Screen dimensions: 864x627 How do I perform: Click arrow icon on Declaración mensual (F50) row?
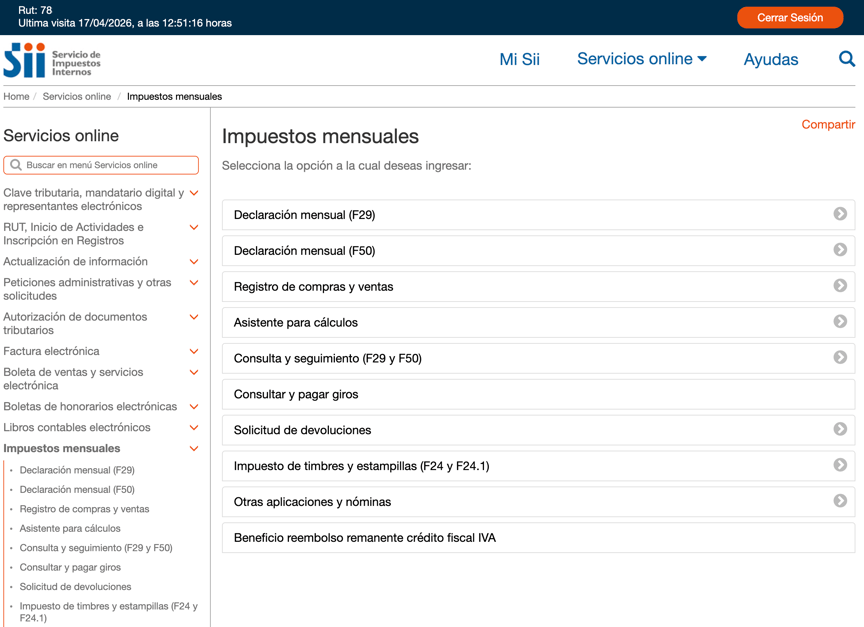(840, 250)
